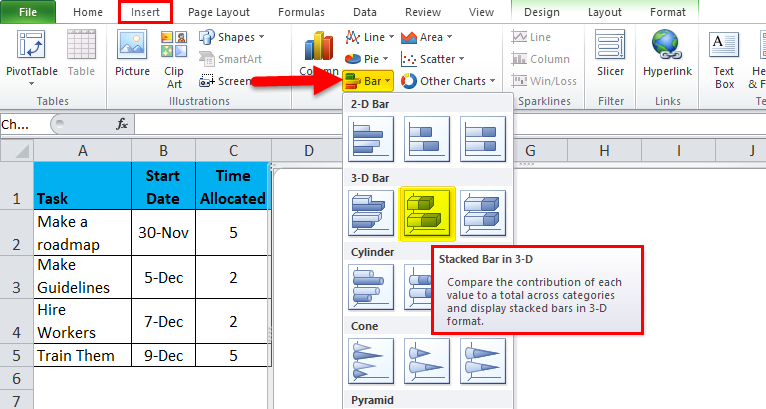Pick 100% Stacked Horizontal Cone chart
Image resolution: width=766 pixels, height=409 pixels.
click(x=483, y=361)
